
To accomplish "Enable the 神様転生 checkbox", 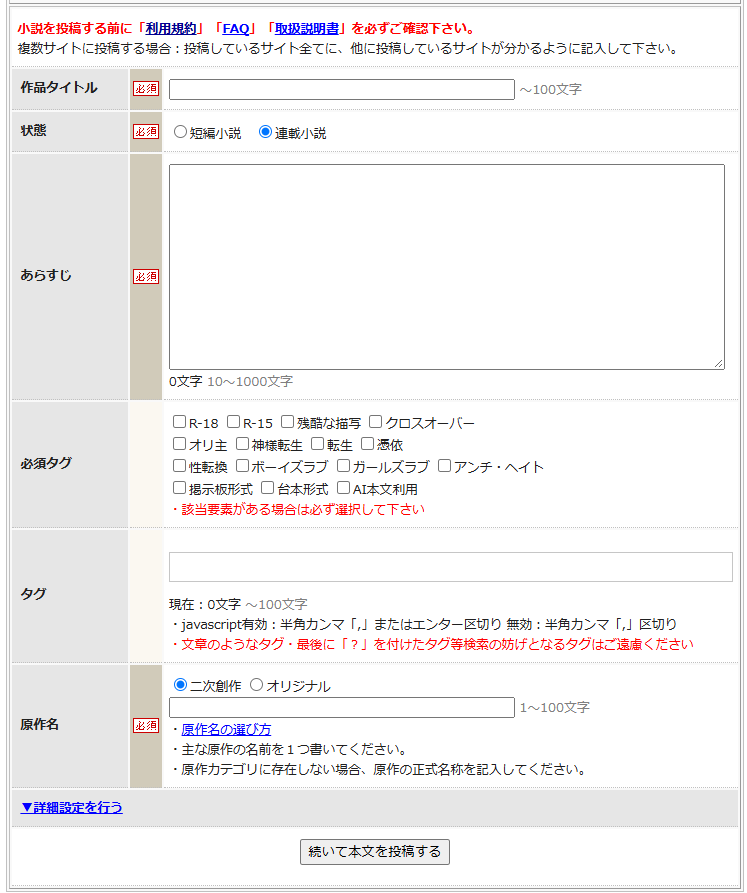I will 243,444.
